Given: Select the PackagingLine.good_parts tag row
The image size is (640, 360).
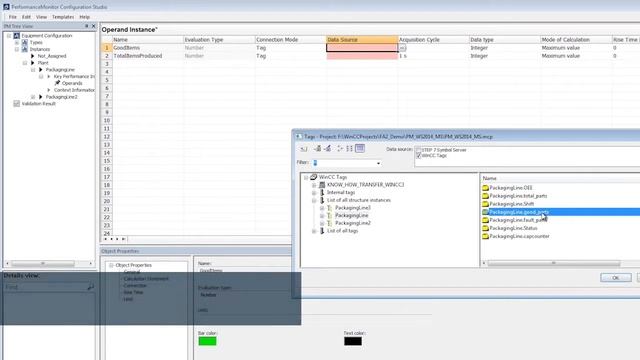Looking at the screenshot, I should pos(560,212).
